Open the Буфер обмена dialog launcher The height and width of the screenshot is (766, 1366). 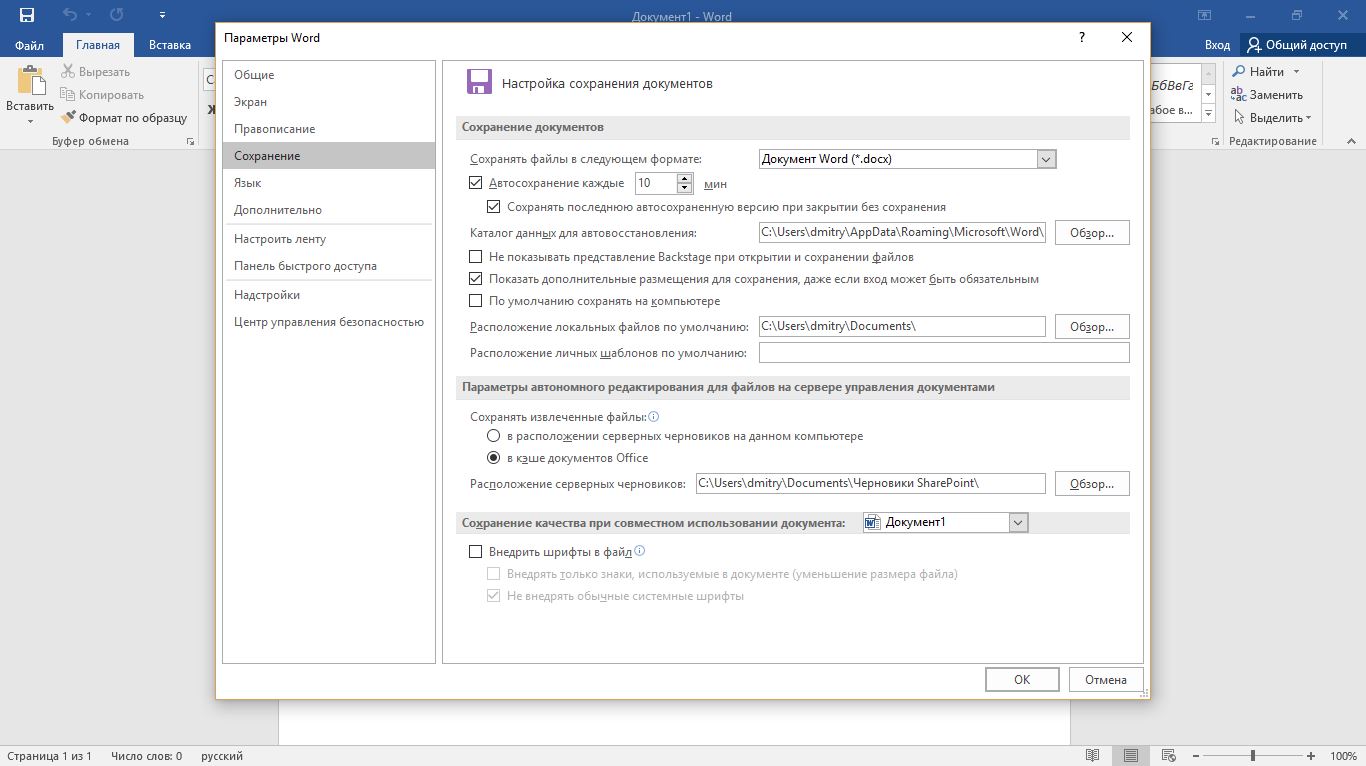click(x=190, y=142)
